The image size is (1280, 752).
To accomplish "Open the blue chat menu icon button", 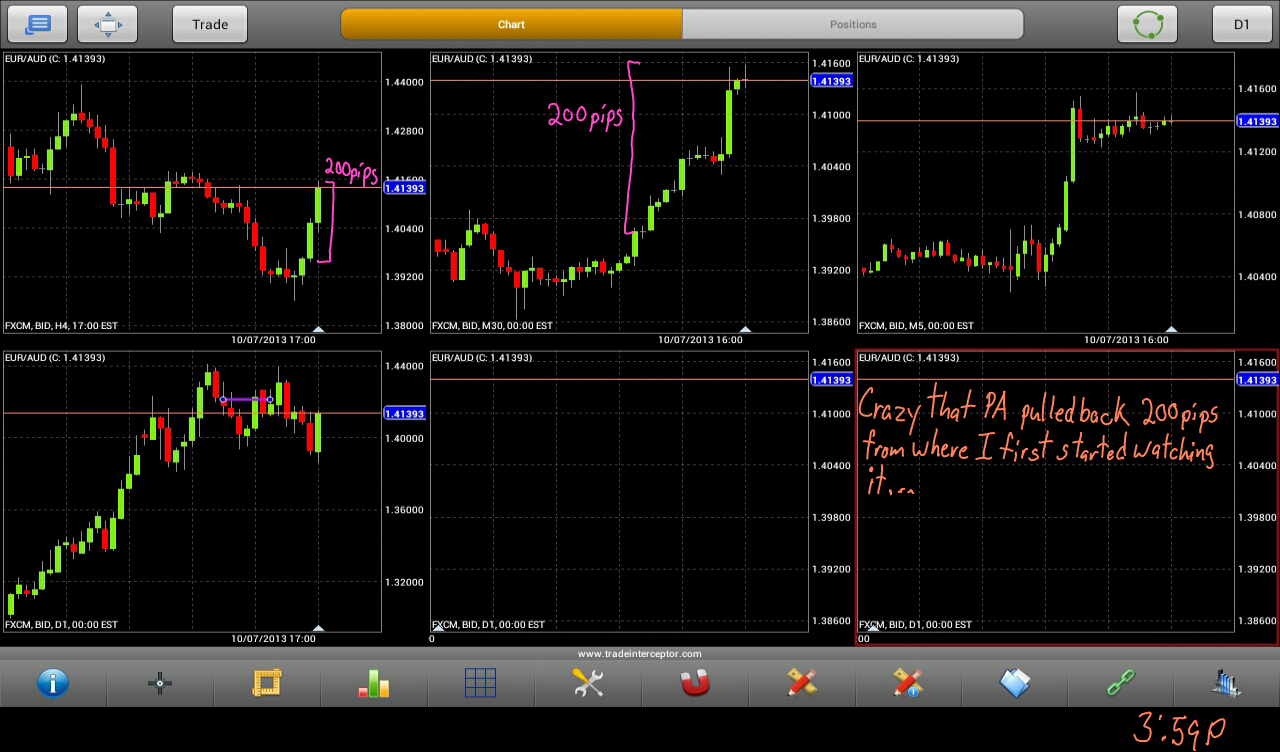I will point(38,24).
